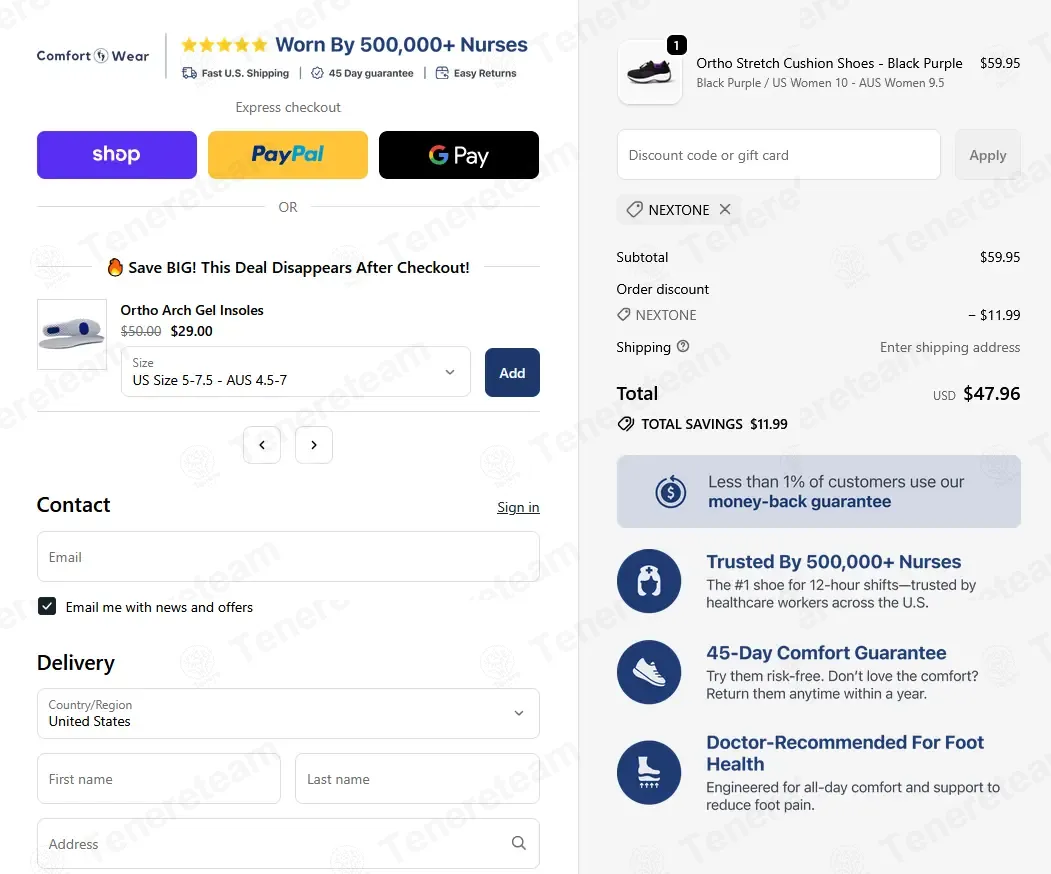Click the Sign in link
The width and height of the screenshot is (1051, 874).
pos(518,507)
